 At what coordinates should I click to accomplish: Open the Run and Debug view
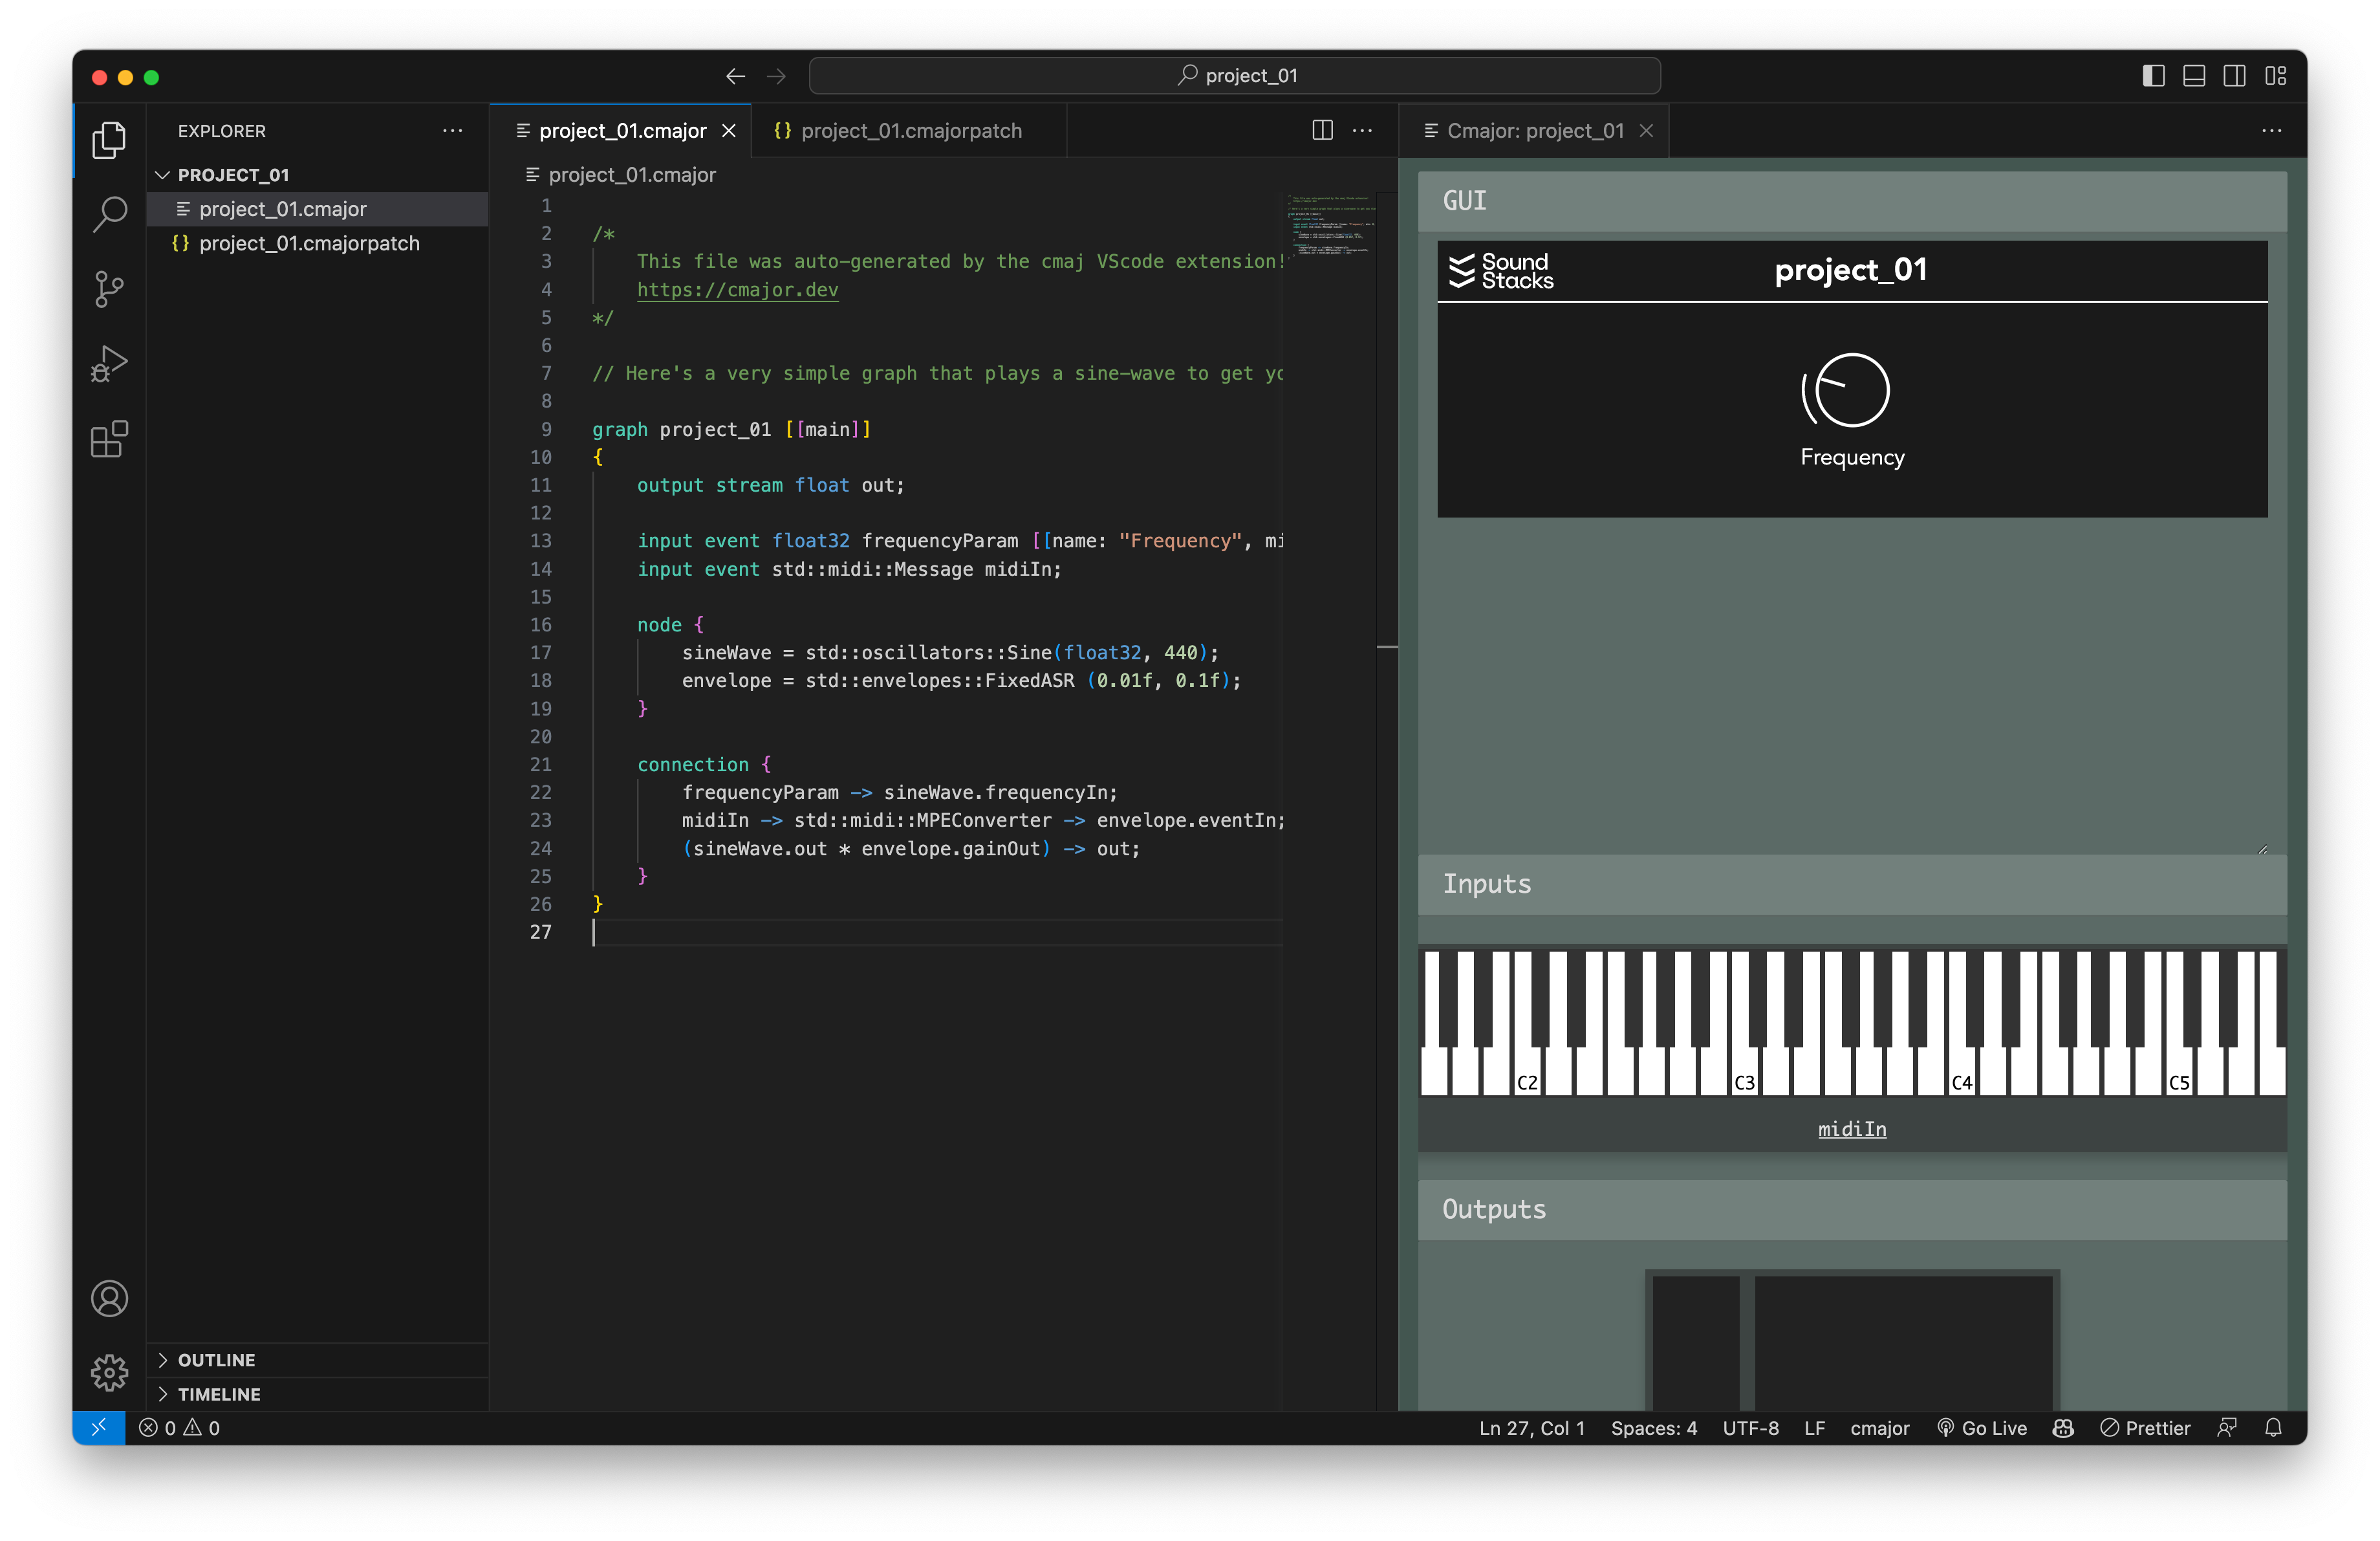tap(109, 364)
